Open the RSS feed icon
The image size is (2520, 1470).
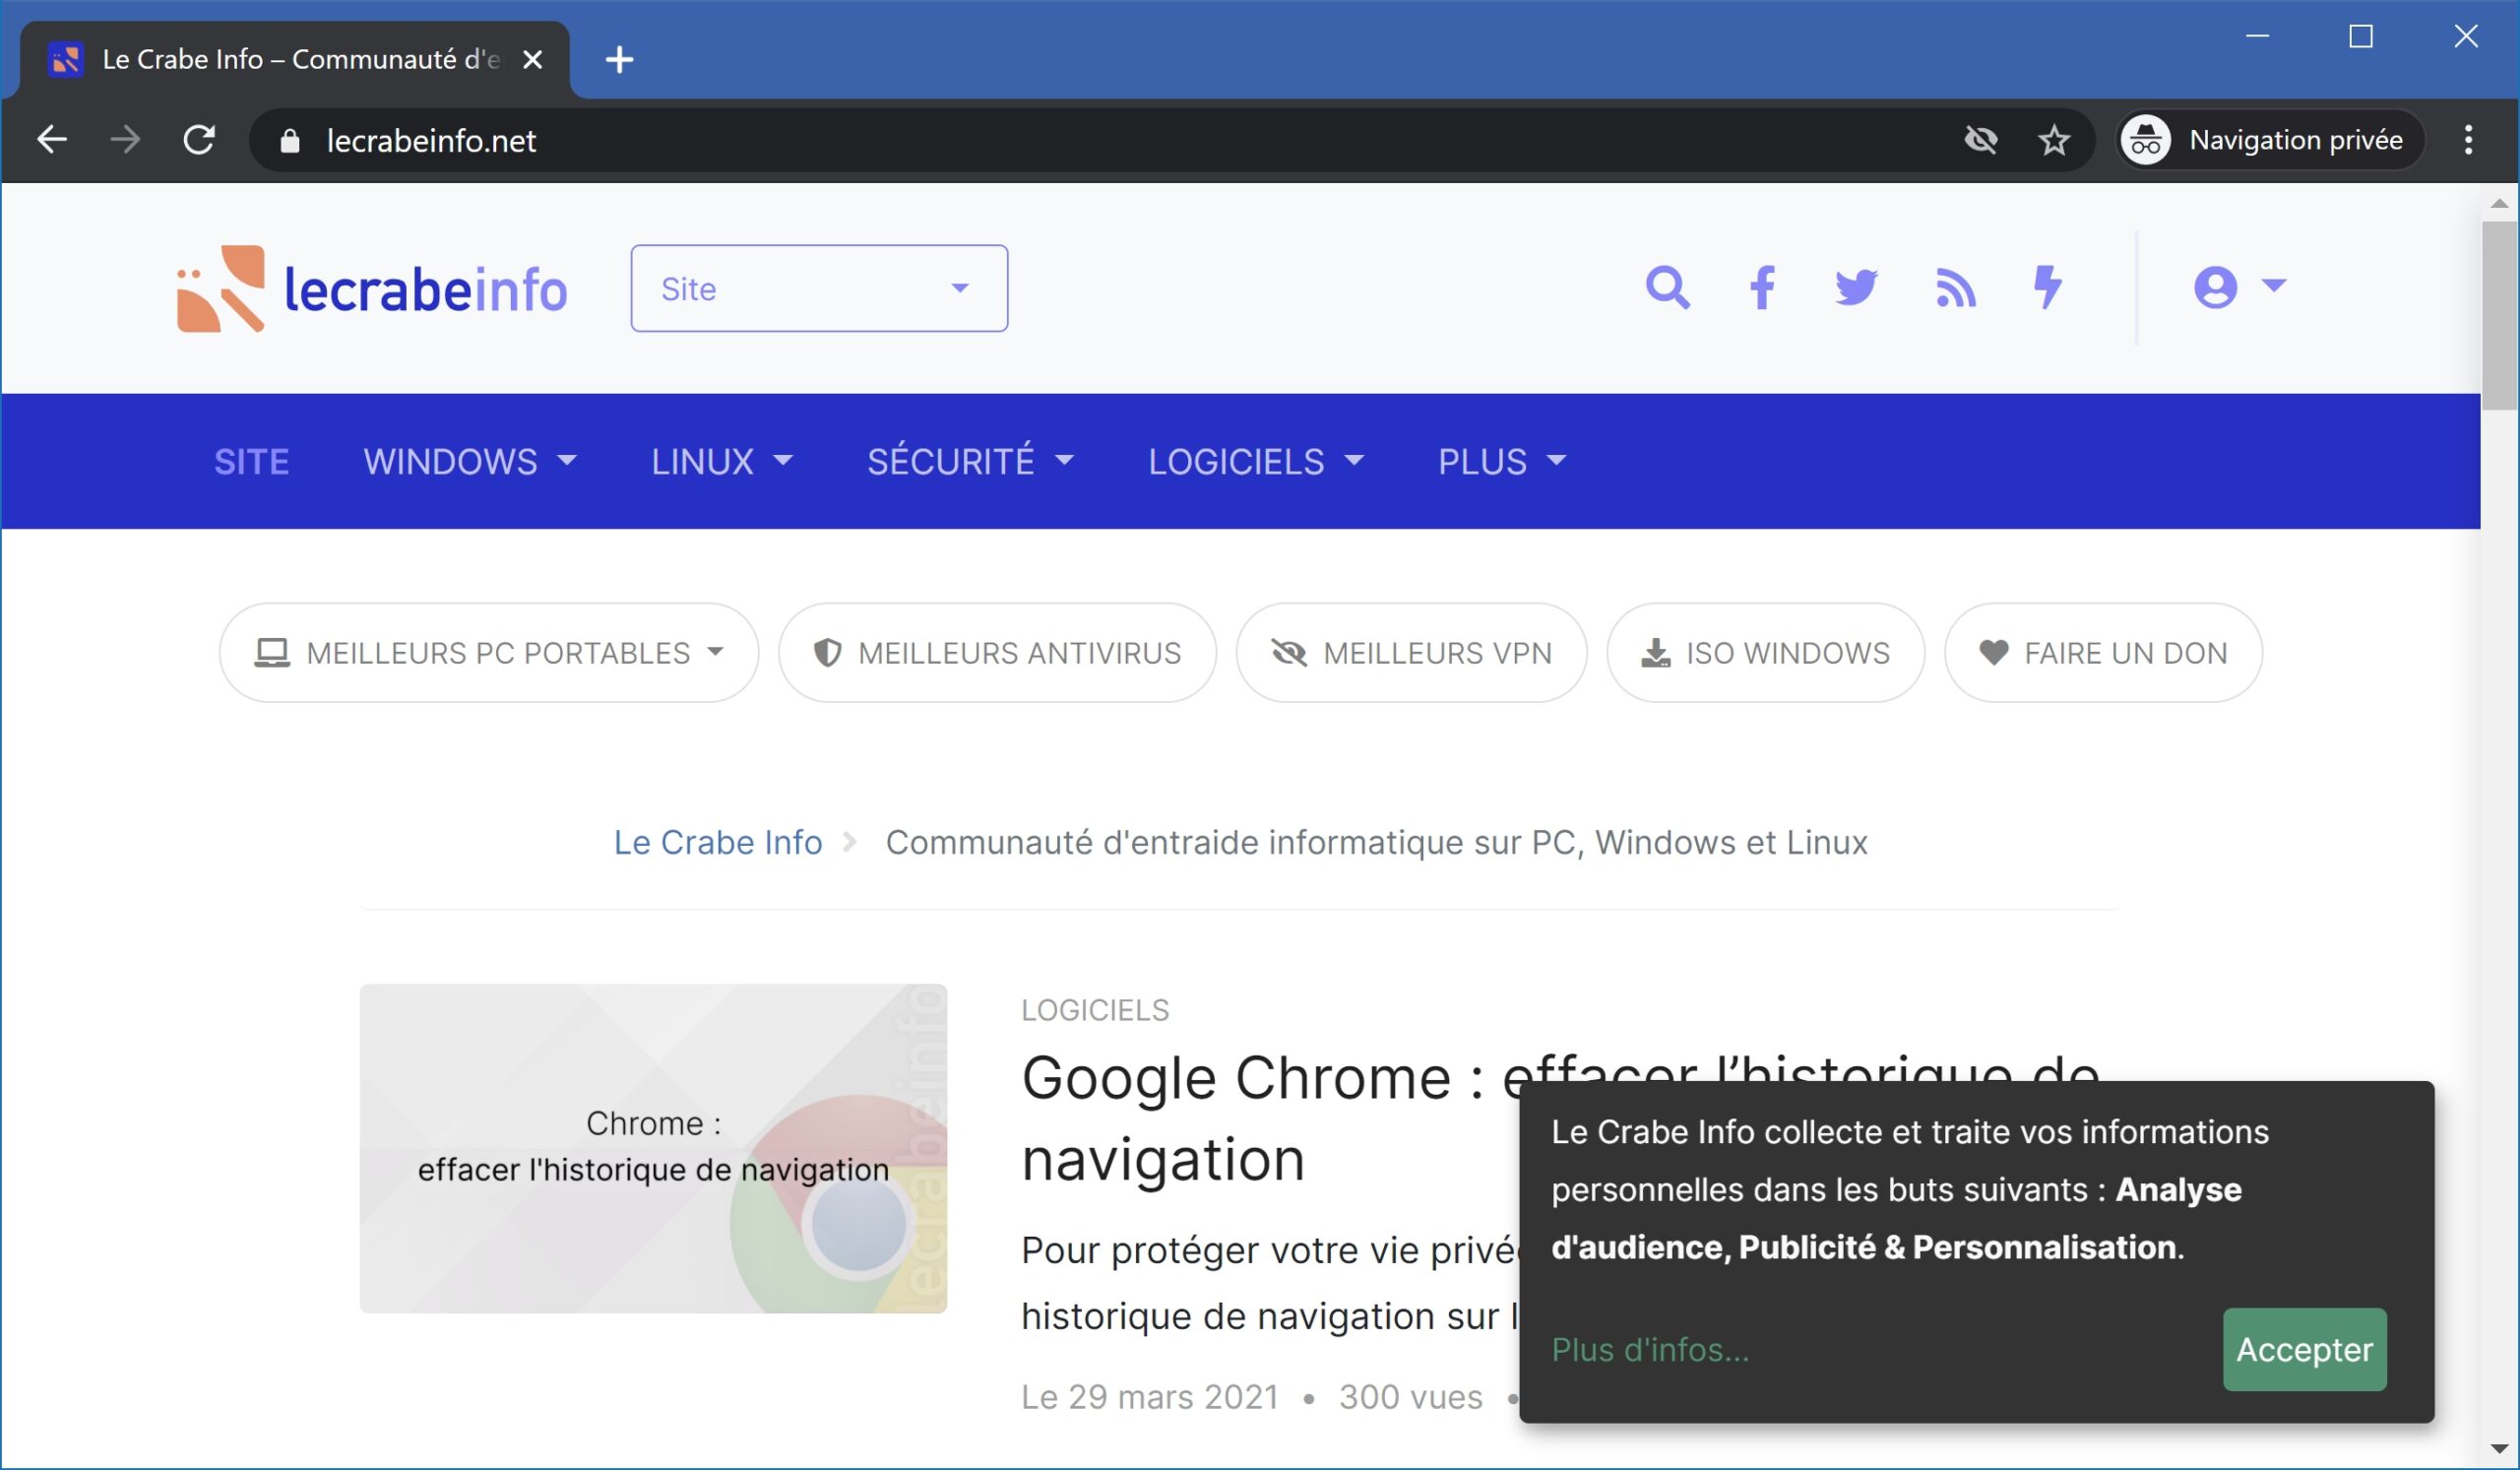pos(1955,288)
